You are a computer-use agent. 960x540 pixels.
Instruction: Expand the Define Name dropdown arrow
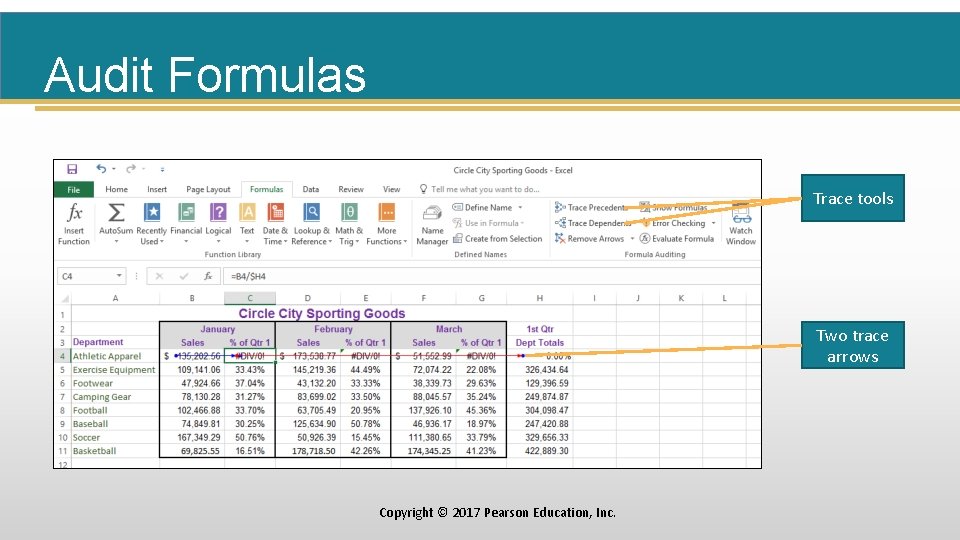coord(520,208)
